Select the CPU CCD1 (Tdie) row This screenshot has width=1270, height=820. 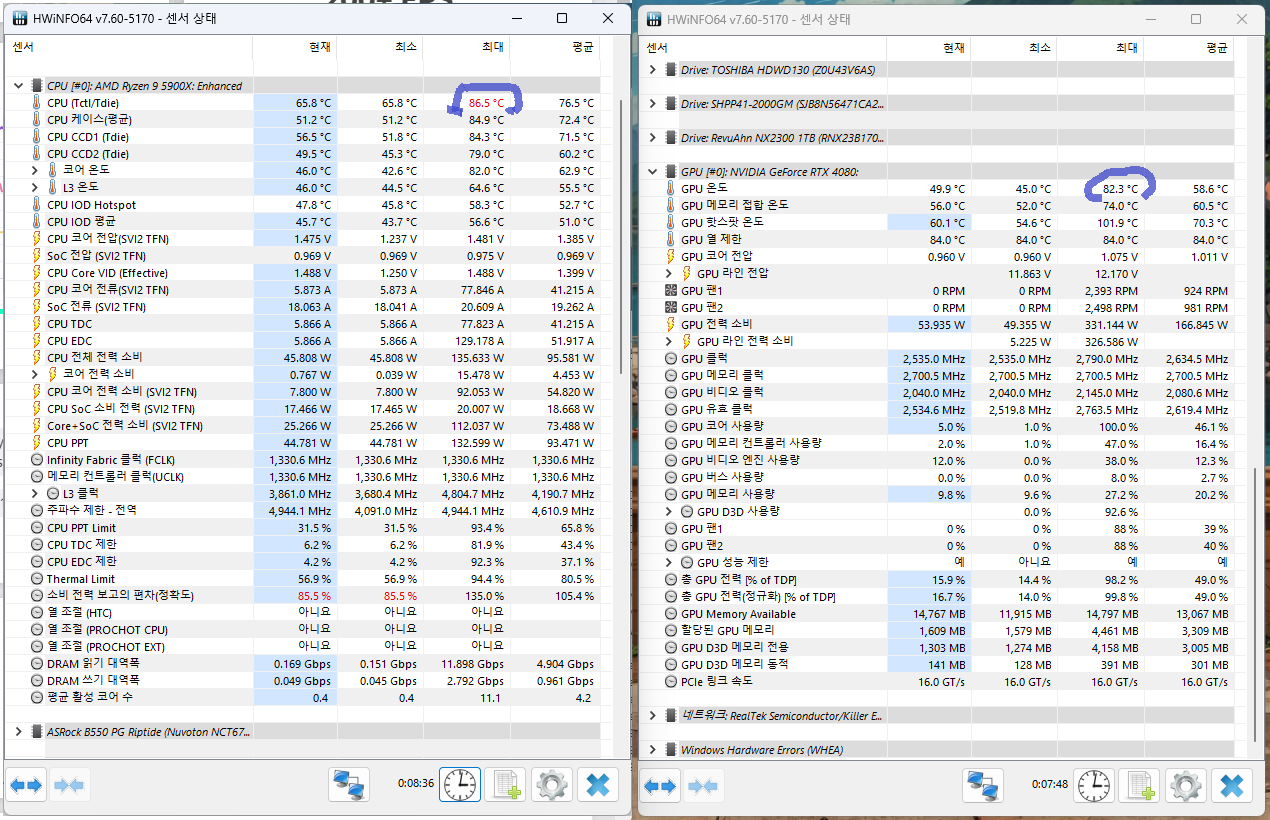tap(303, 137)
